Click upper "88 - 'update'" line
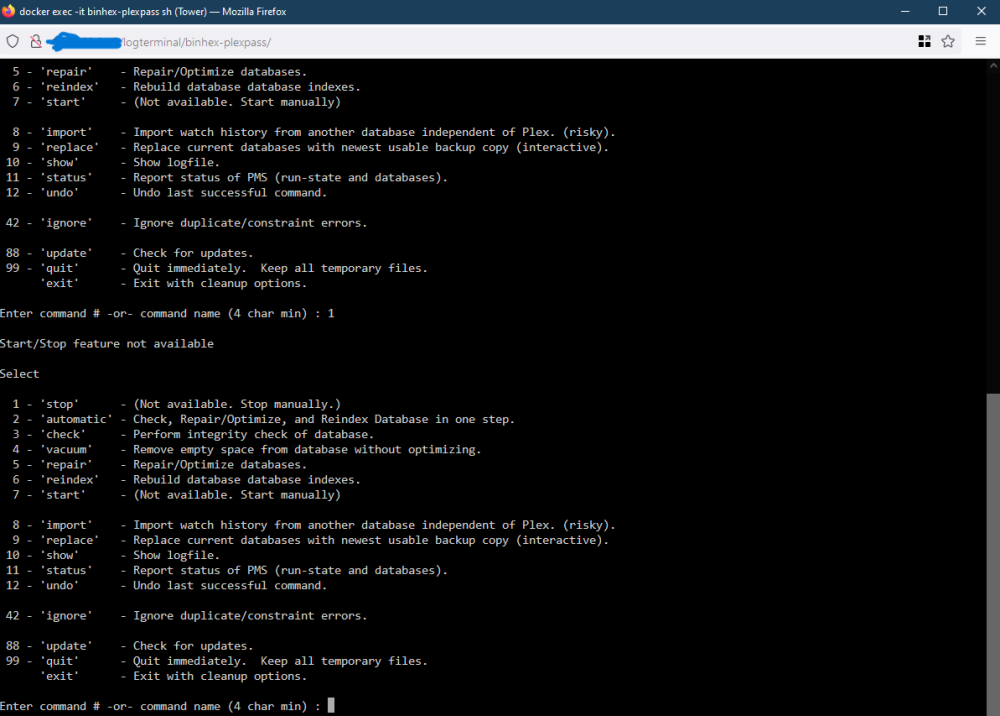Screen dimensions: 1000x716 (x=129, y=253)
